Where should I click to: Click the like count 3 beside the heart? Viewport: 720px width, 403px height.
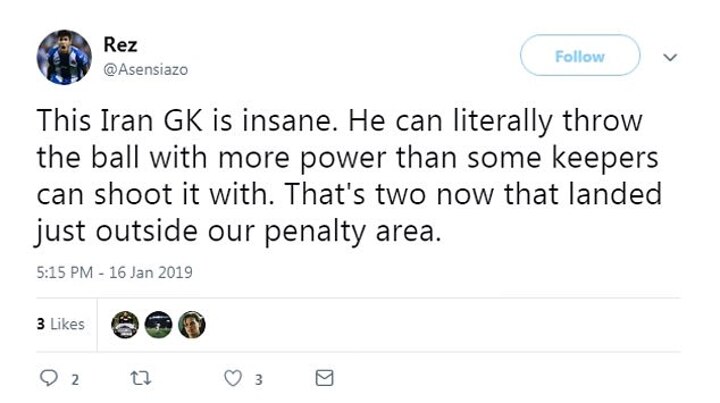258,379
